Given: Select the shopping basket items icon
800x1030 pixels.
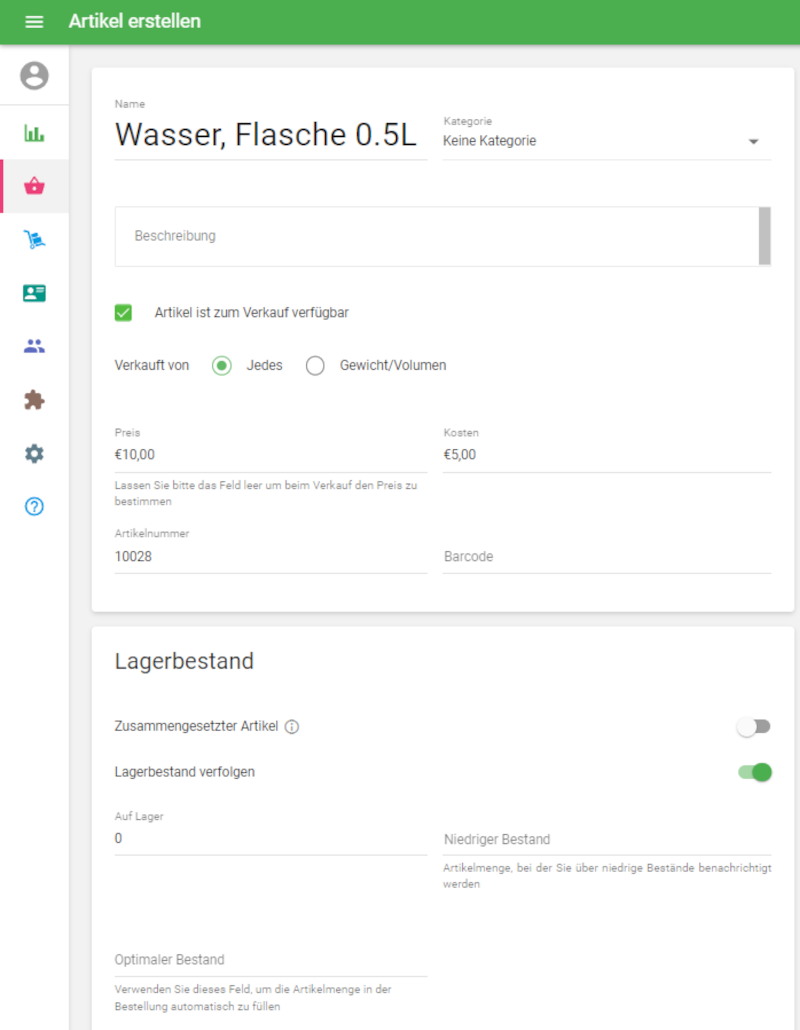Looking at the screenshot, I should point(34,186).
